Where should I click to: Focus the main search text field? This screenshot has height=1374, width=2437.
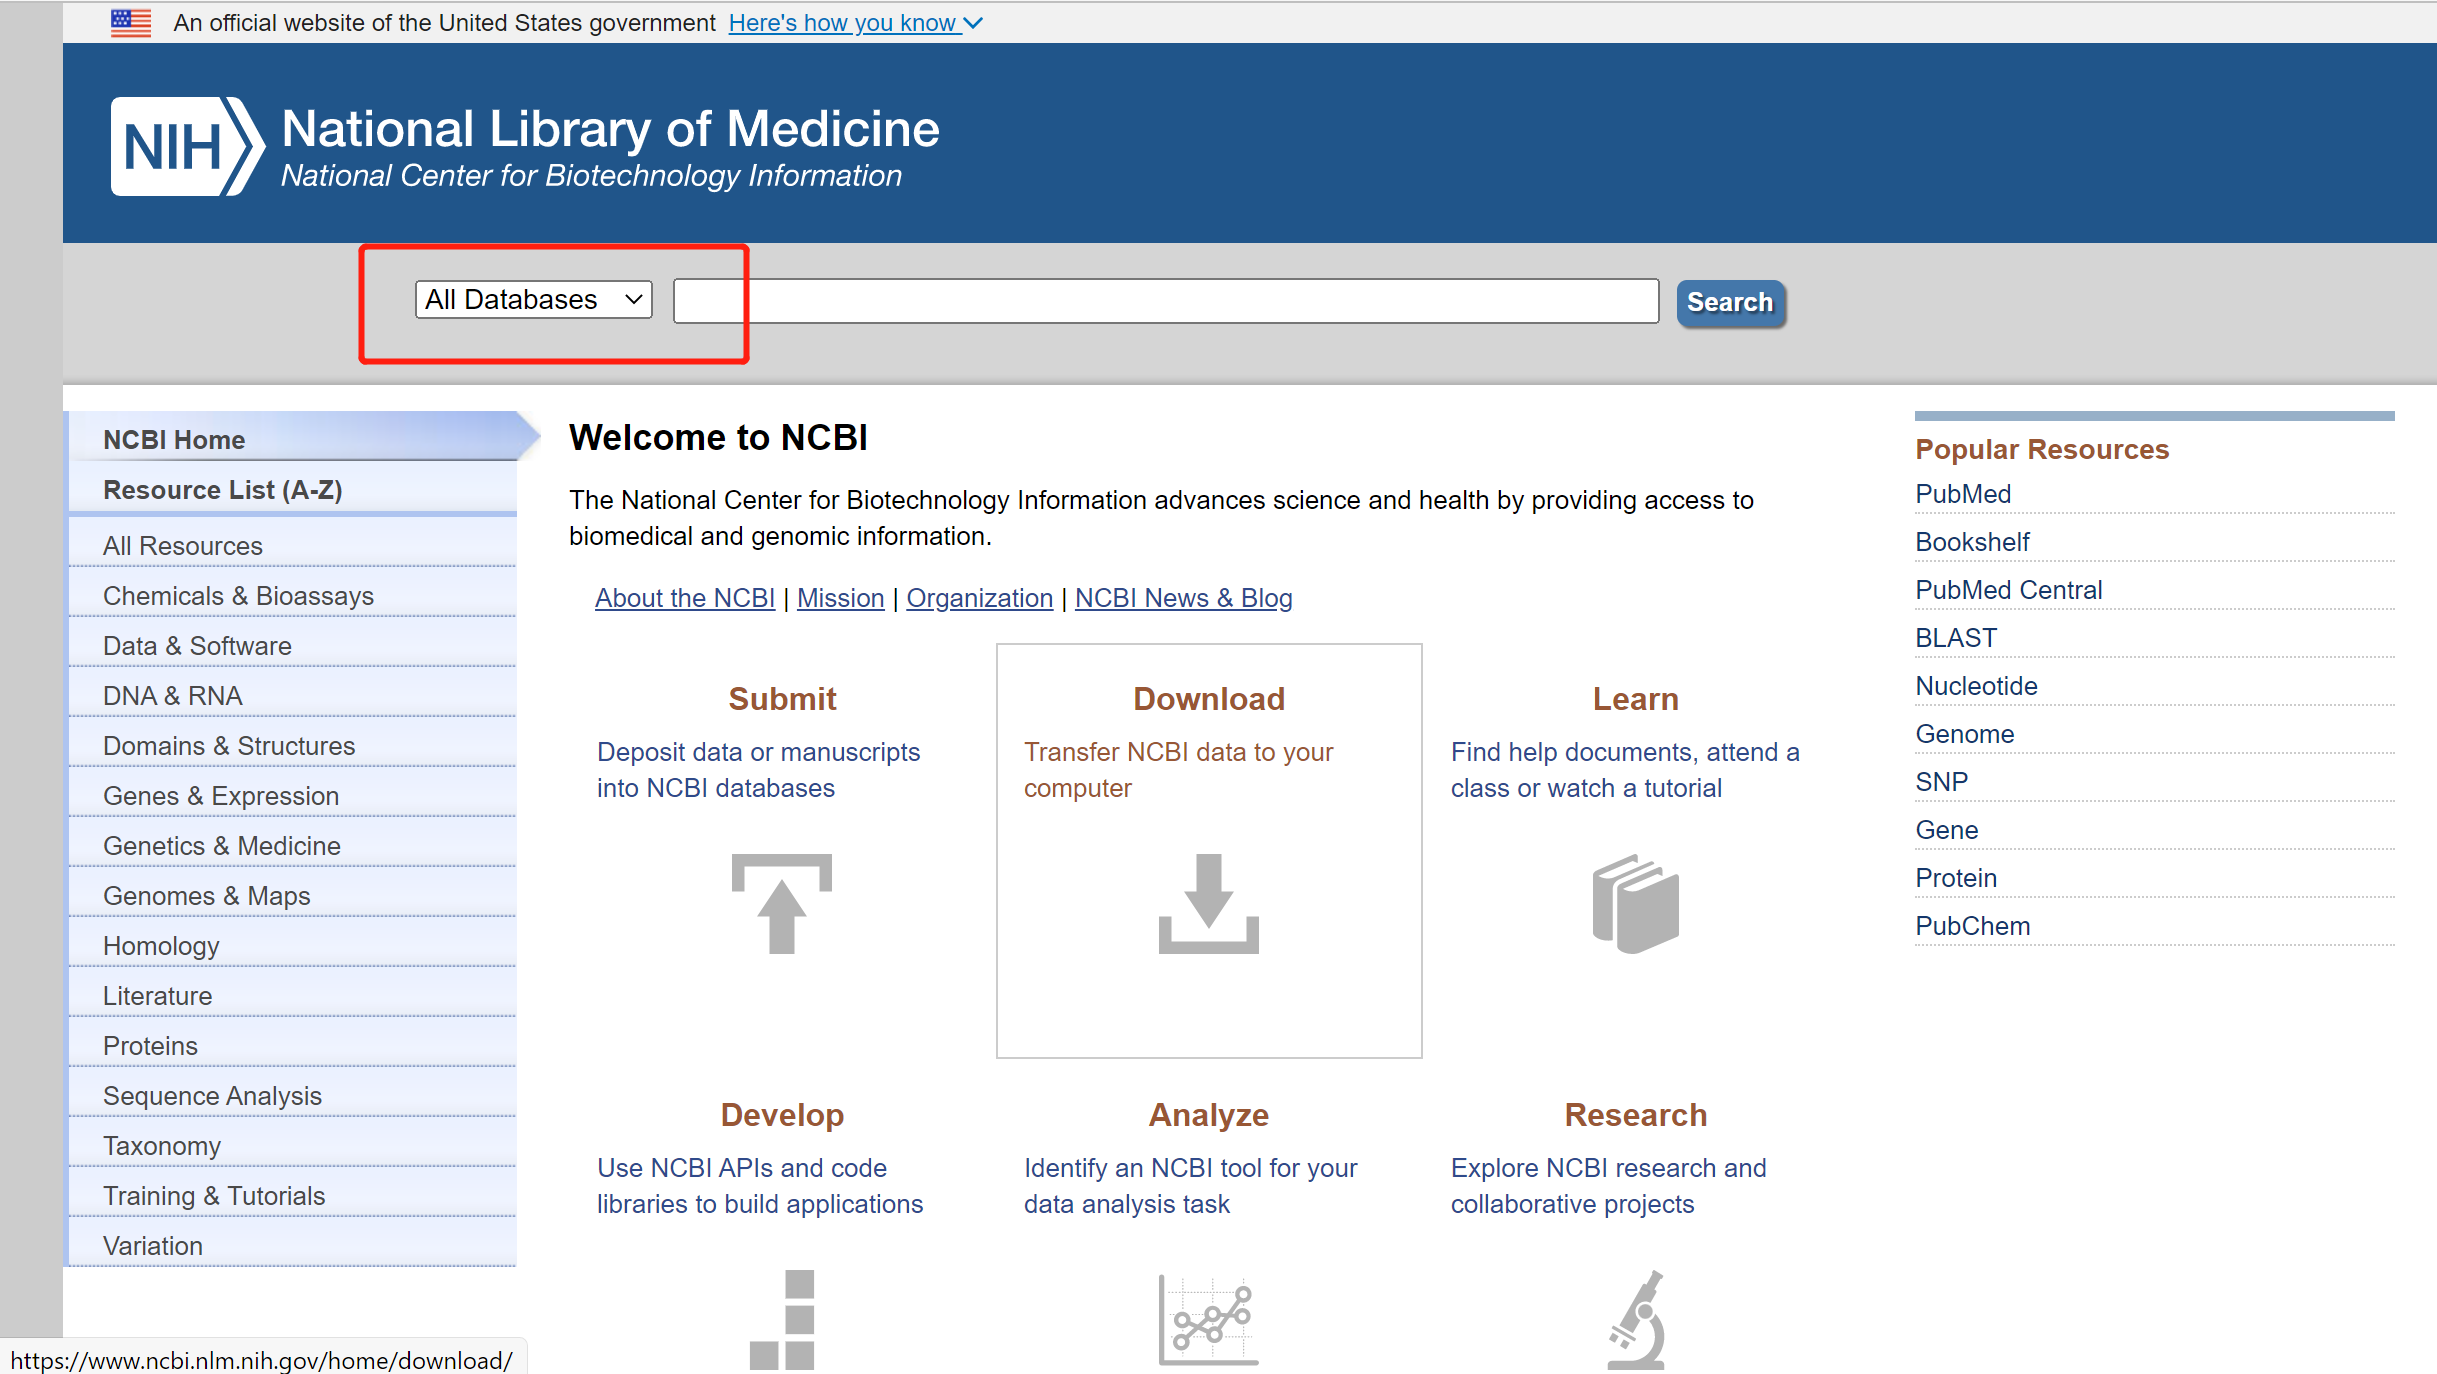point(1166,301)
